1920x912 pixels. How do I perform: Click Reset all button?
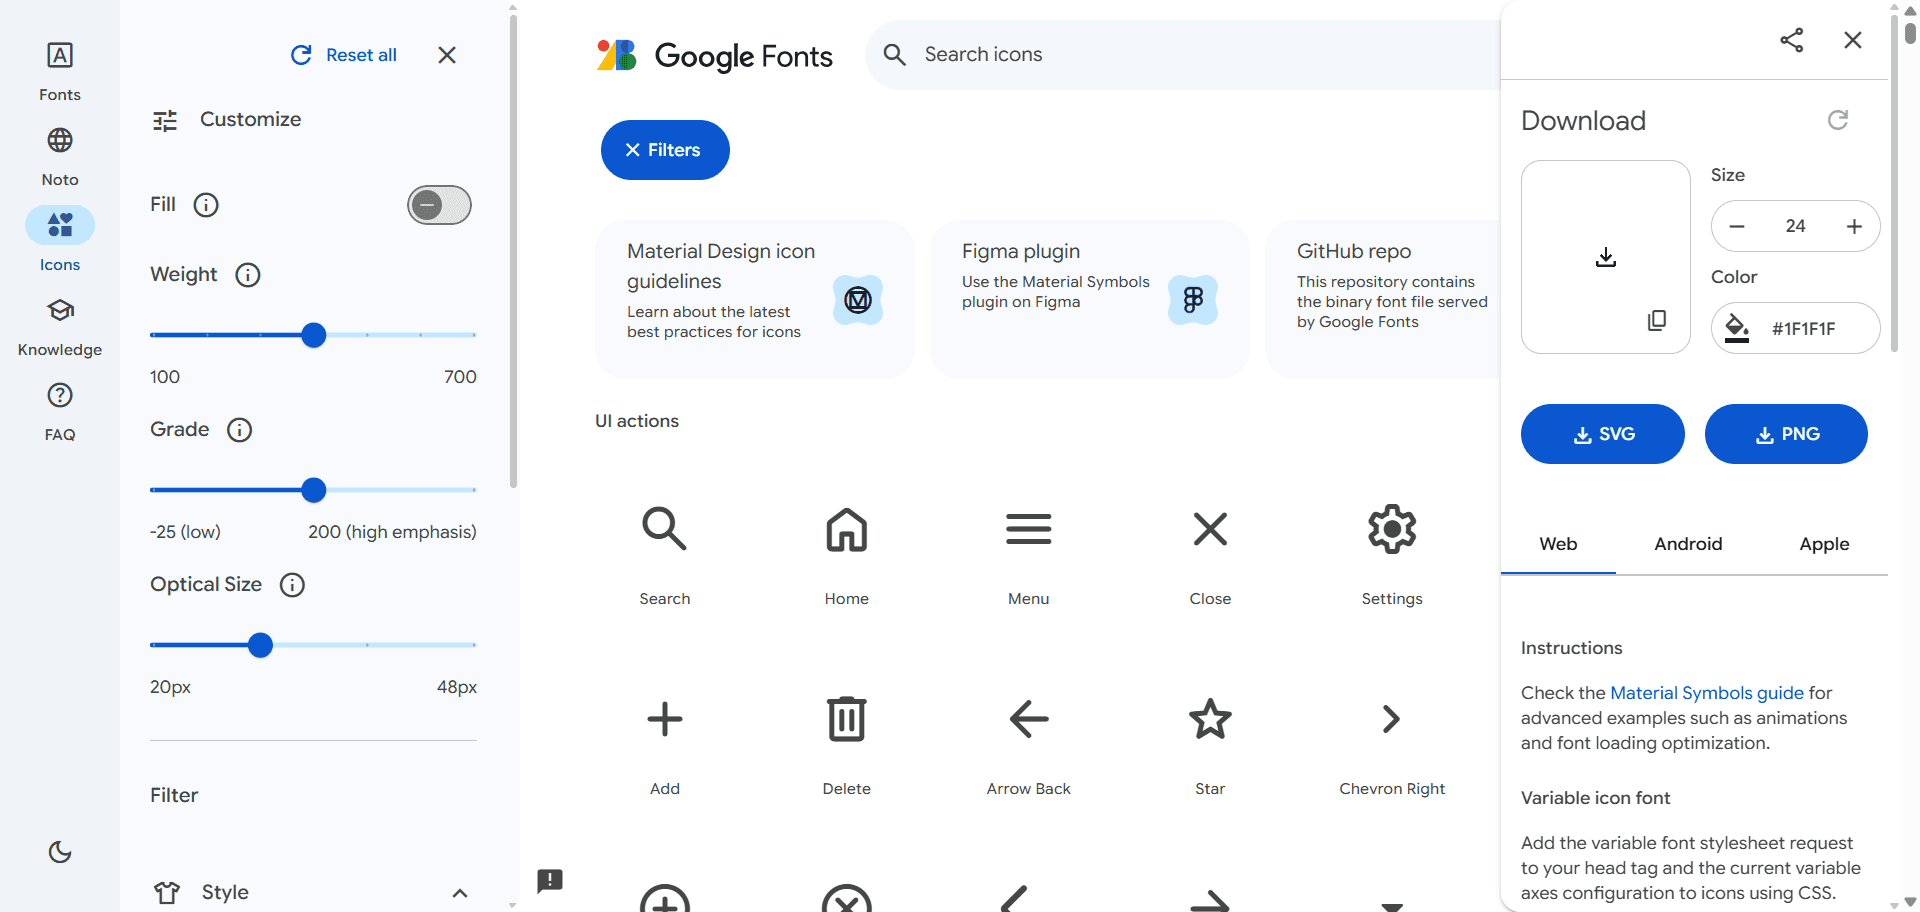(x=344, y=55)
